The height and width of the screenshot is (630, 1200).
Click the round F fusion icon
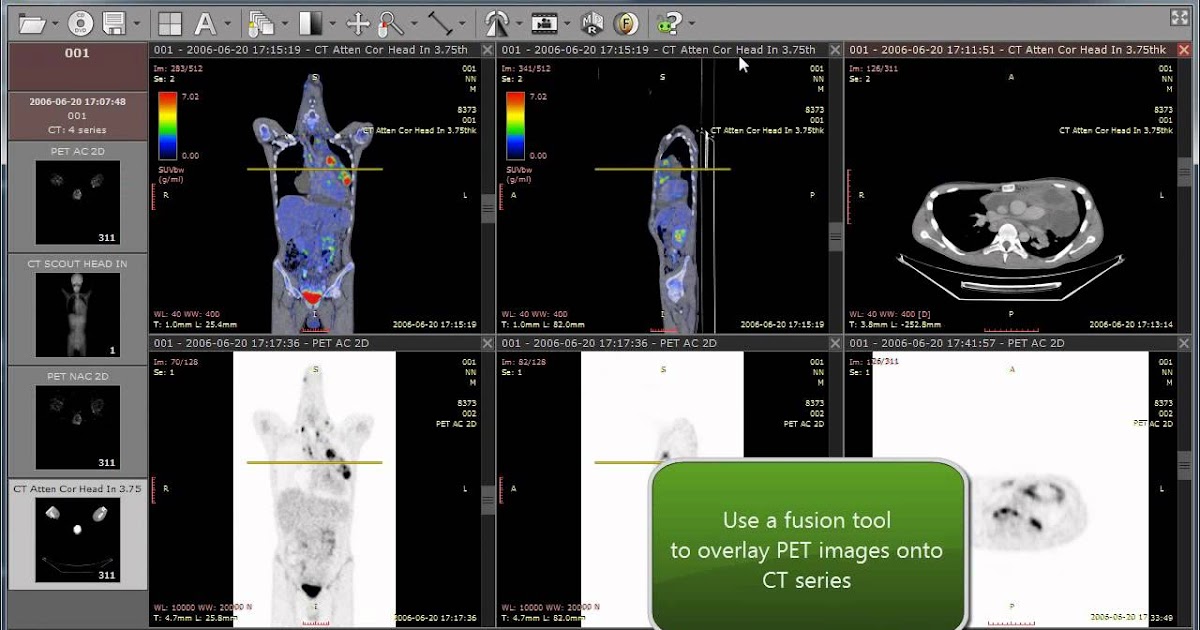click(627, 22)
